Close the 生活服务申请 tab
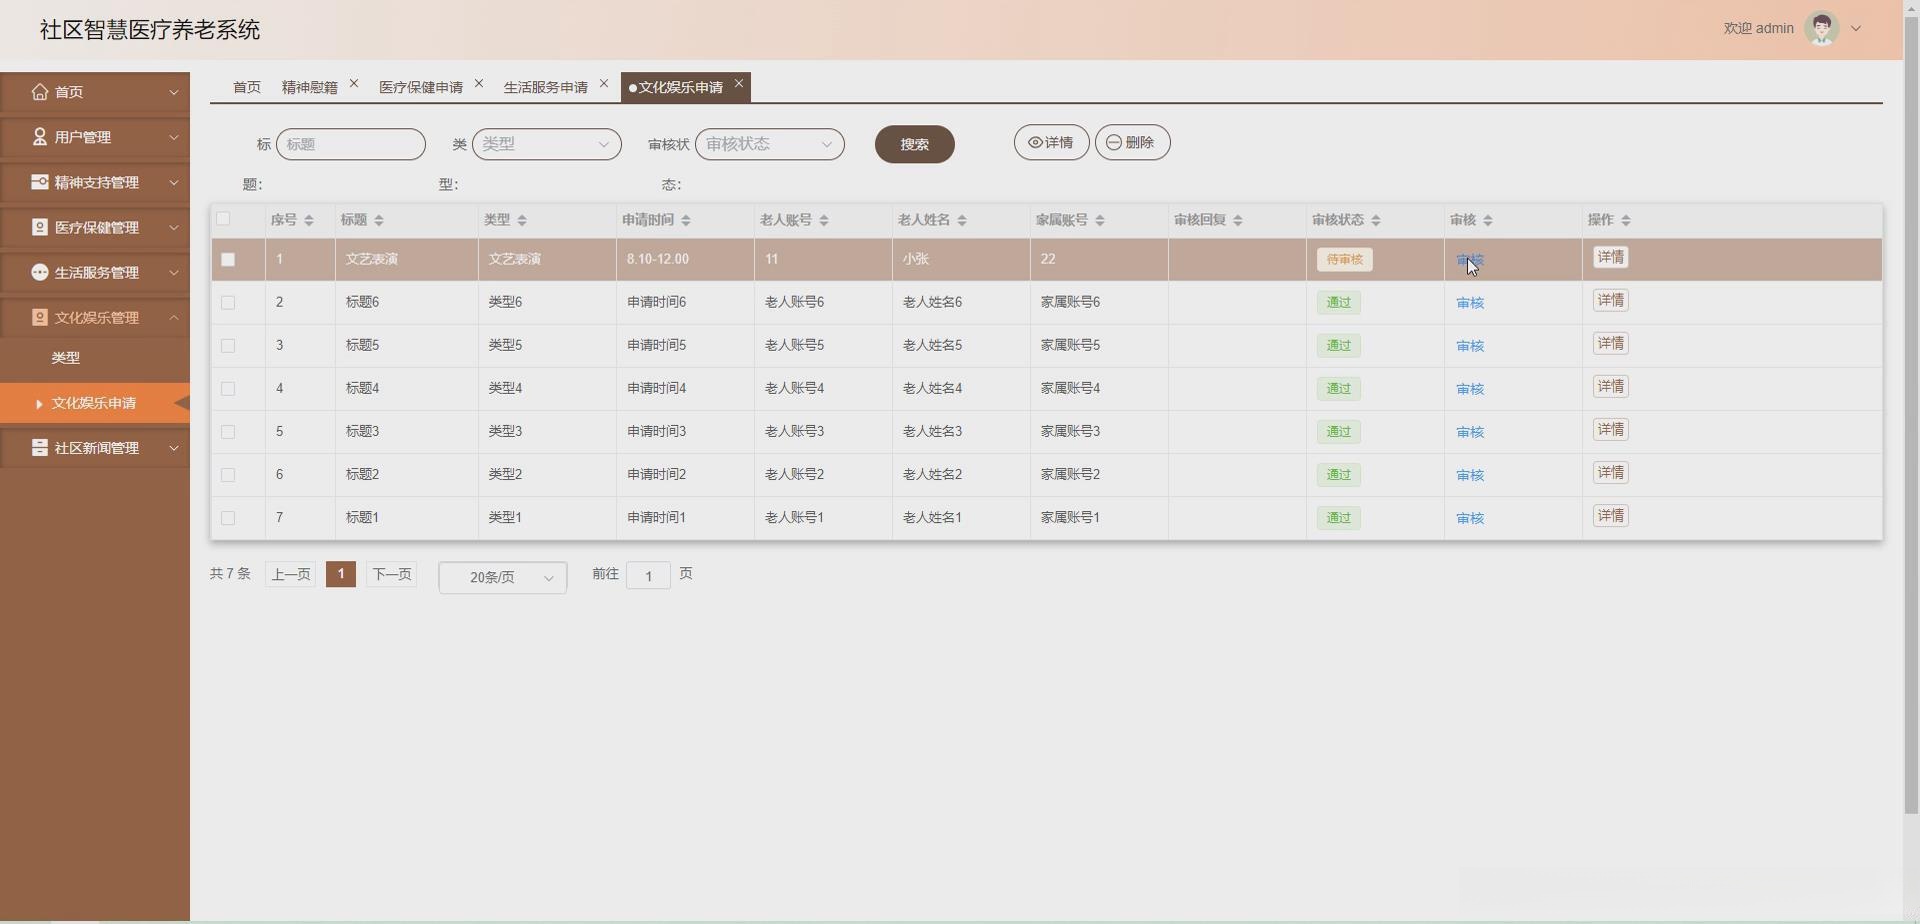The image size is (1920, 924). pos(604,84)
